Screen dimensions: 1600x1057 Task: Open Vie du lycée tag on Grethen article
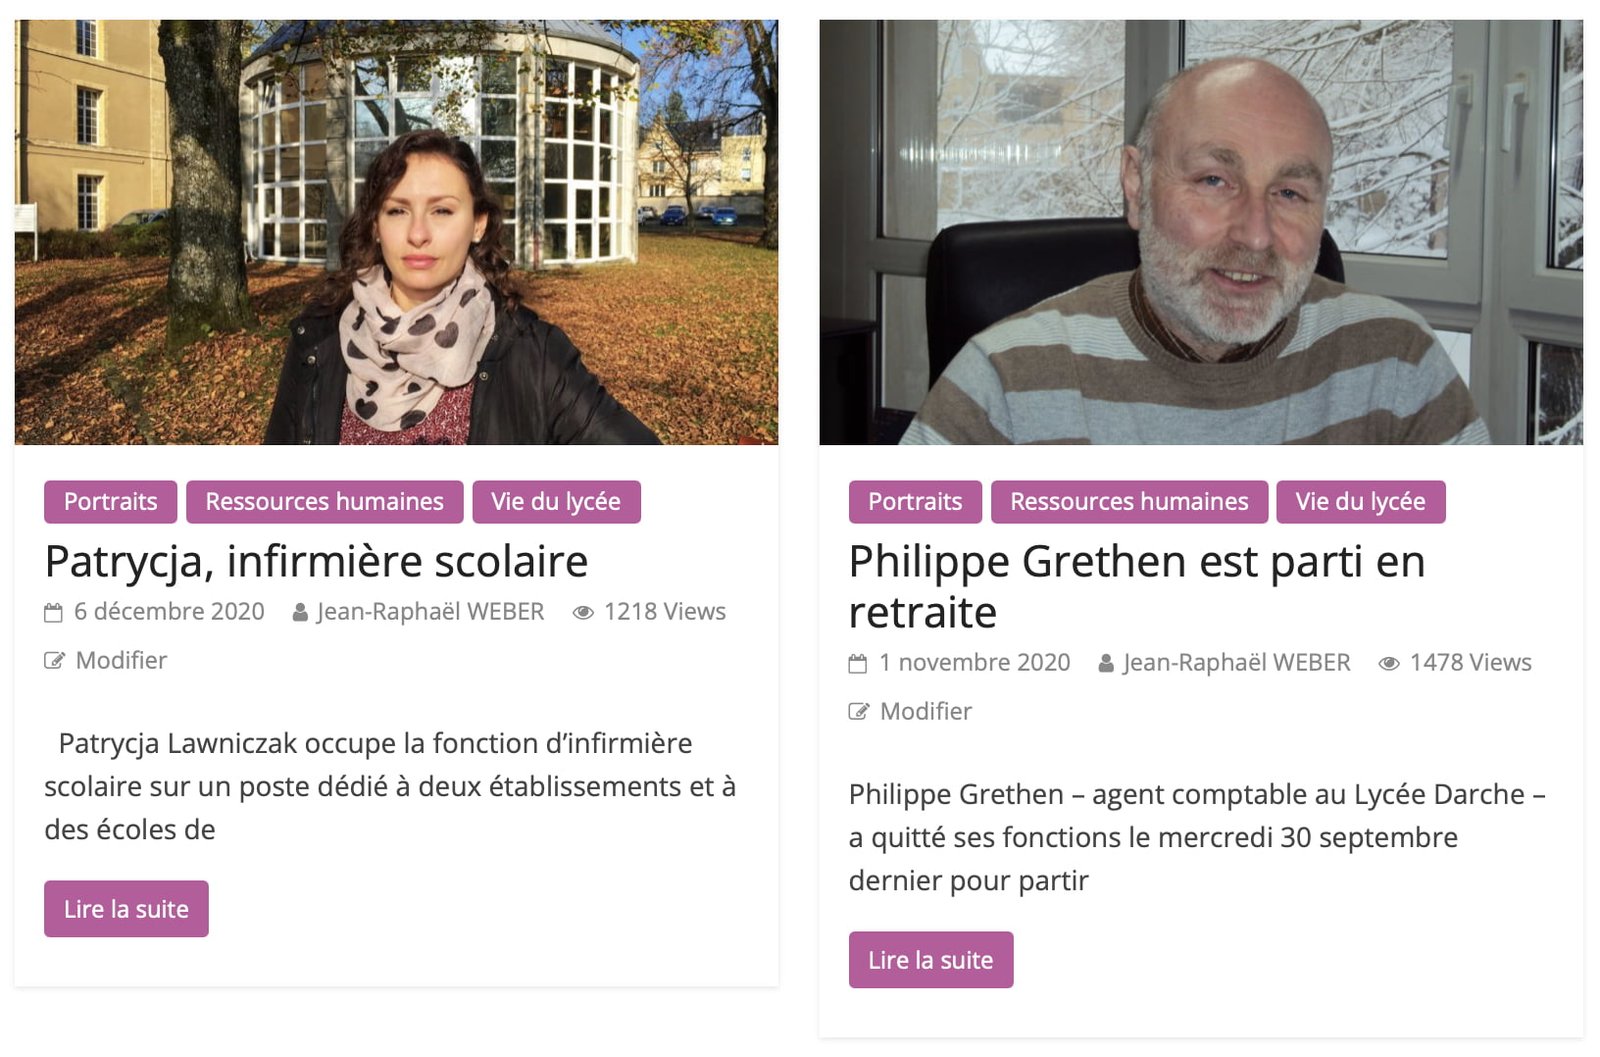point(1360,502)
